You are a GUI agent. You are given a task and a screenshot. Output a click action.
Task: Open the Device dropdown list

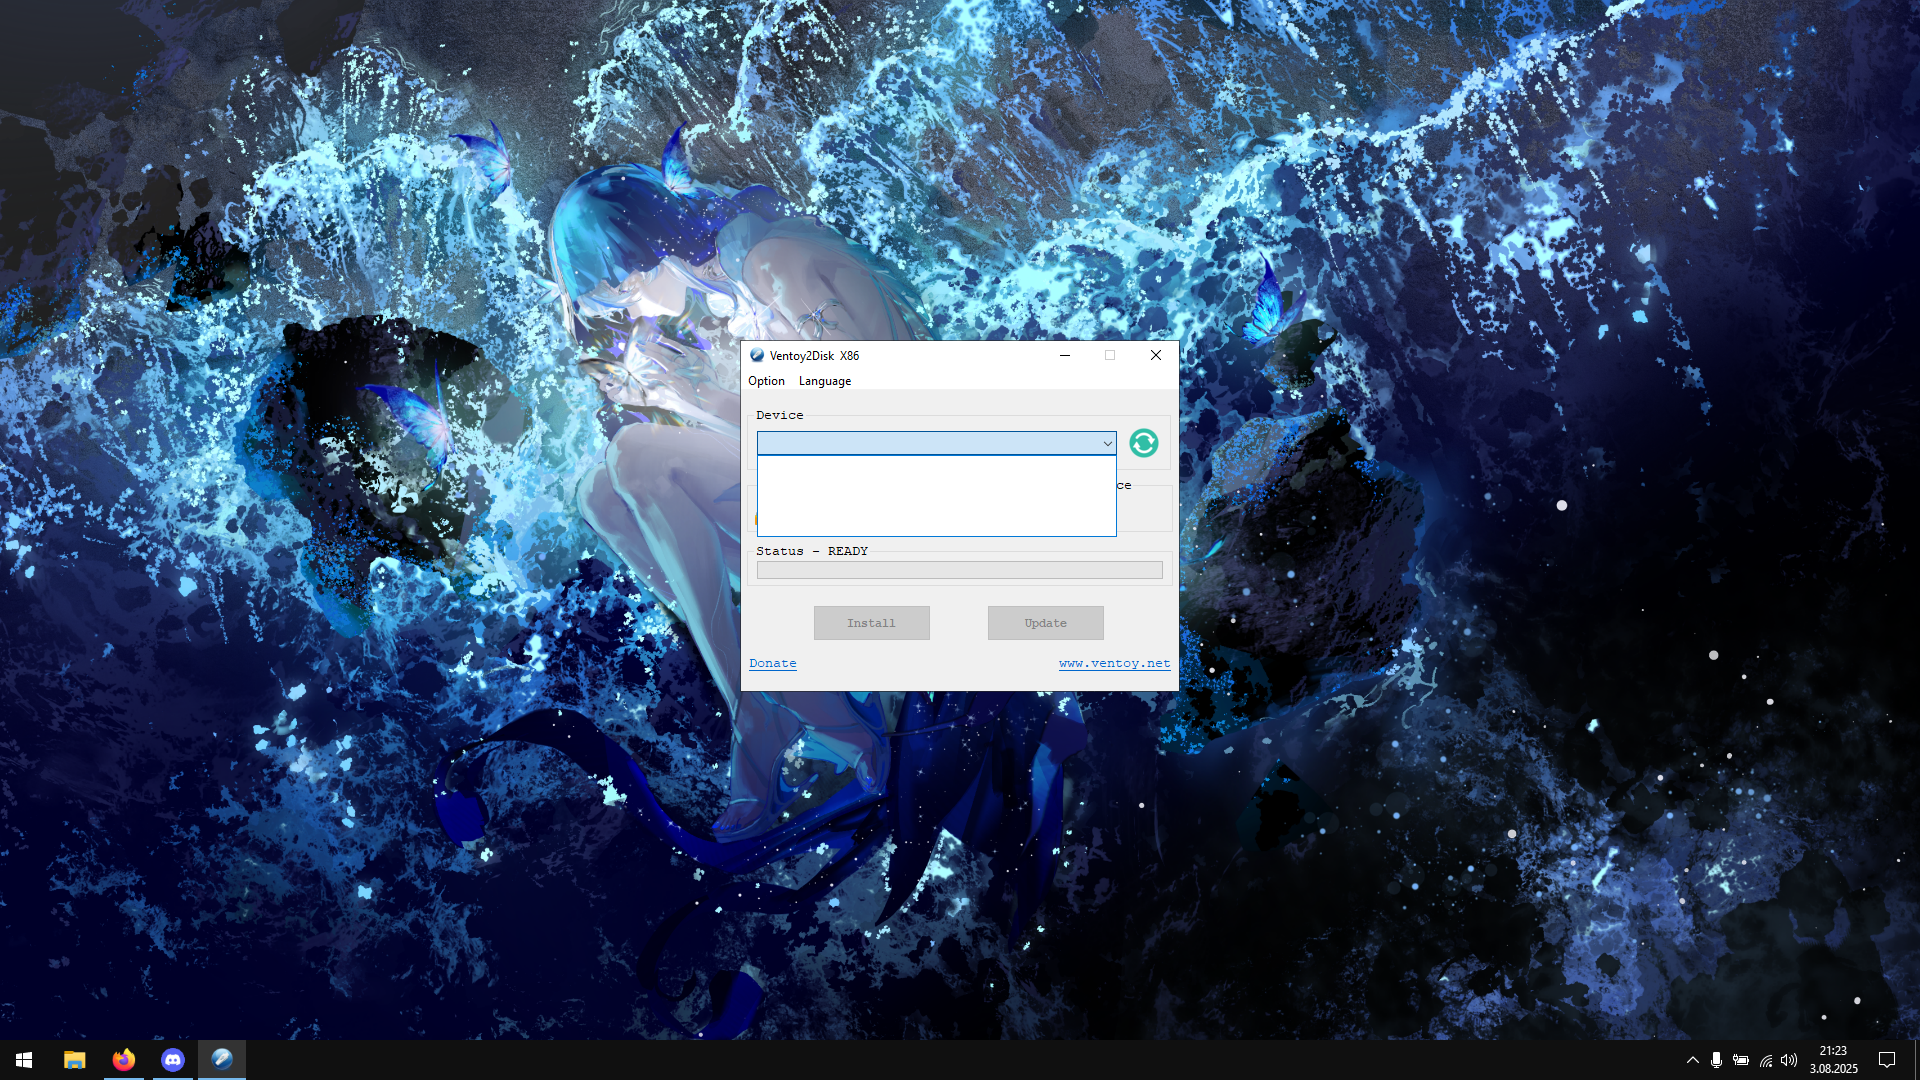point(936,443)
